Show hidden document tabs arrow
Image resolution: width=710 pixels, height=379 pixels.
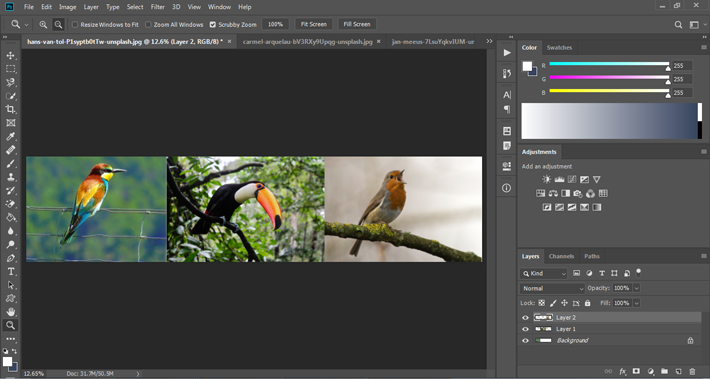pos(489,41)
